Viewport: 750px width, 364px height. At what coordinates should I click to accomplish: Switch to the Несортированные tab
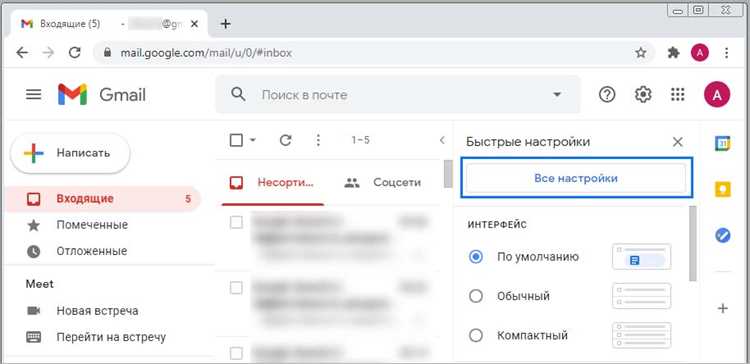coord(273,182)
